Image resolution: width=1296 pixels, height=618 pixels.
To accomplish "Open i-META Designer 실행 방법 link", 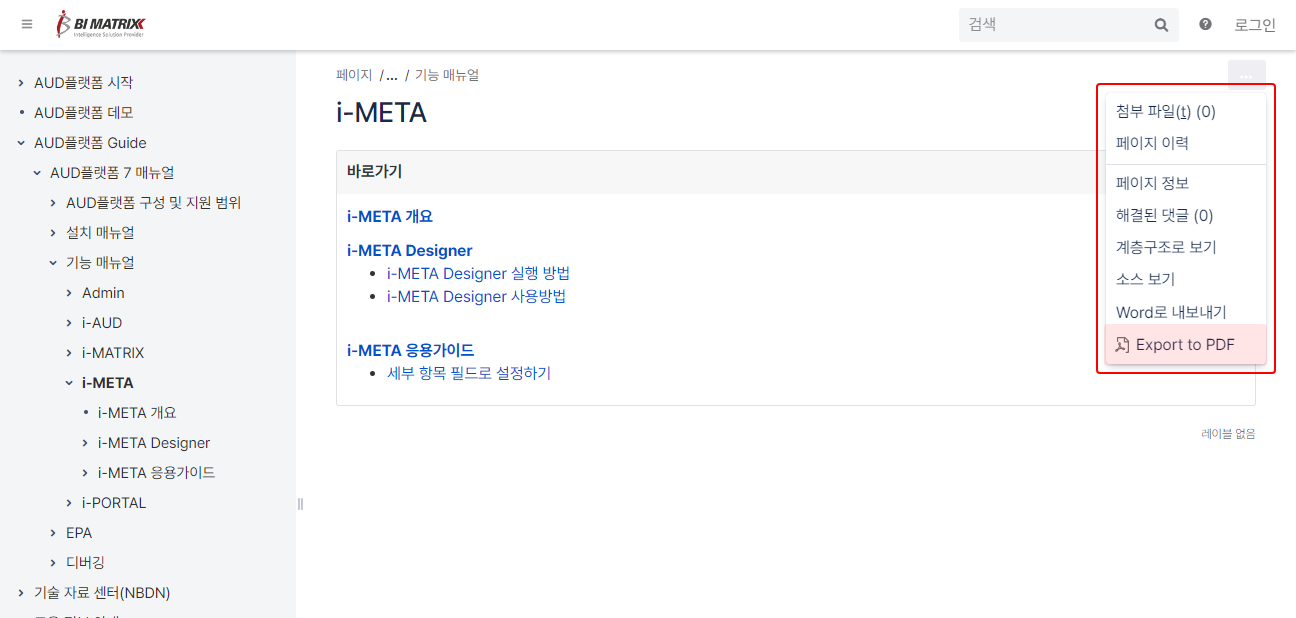I will coord(478,273).
